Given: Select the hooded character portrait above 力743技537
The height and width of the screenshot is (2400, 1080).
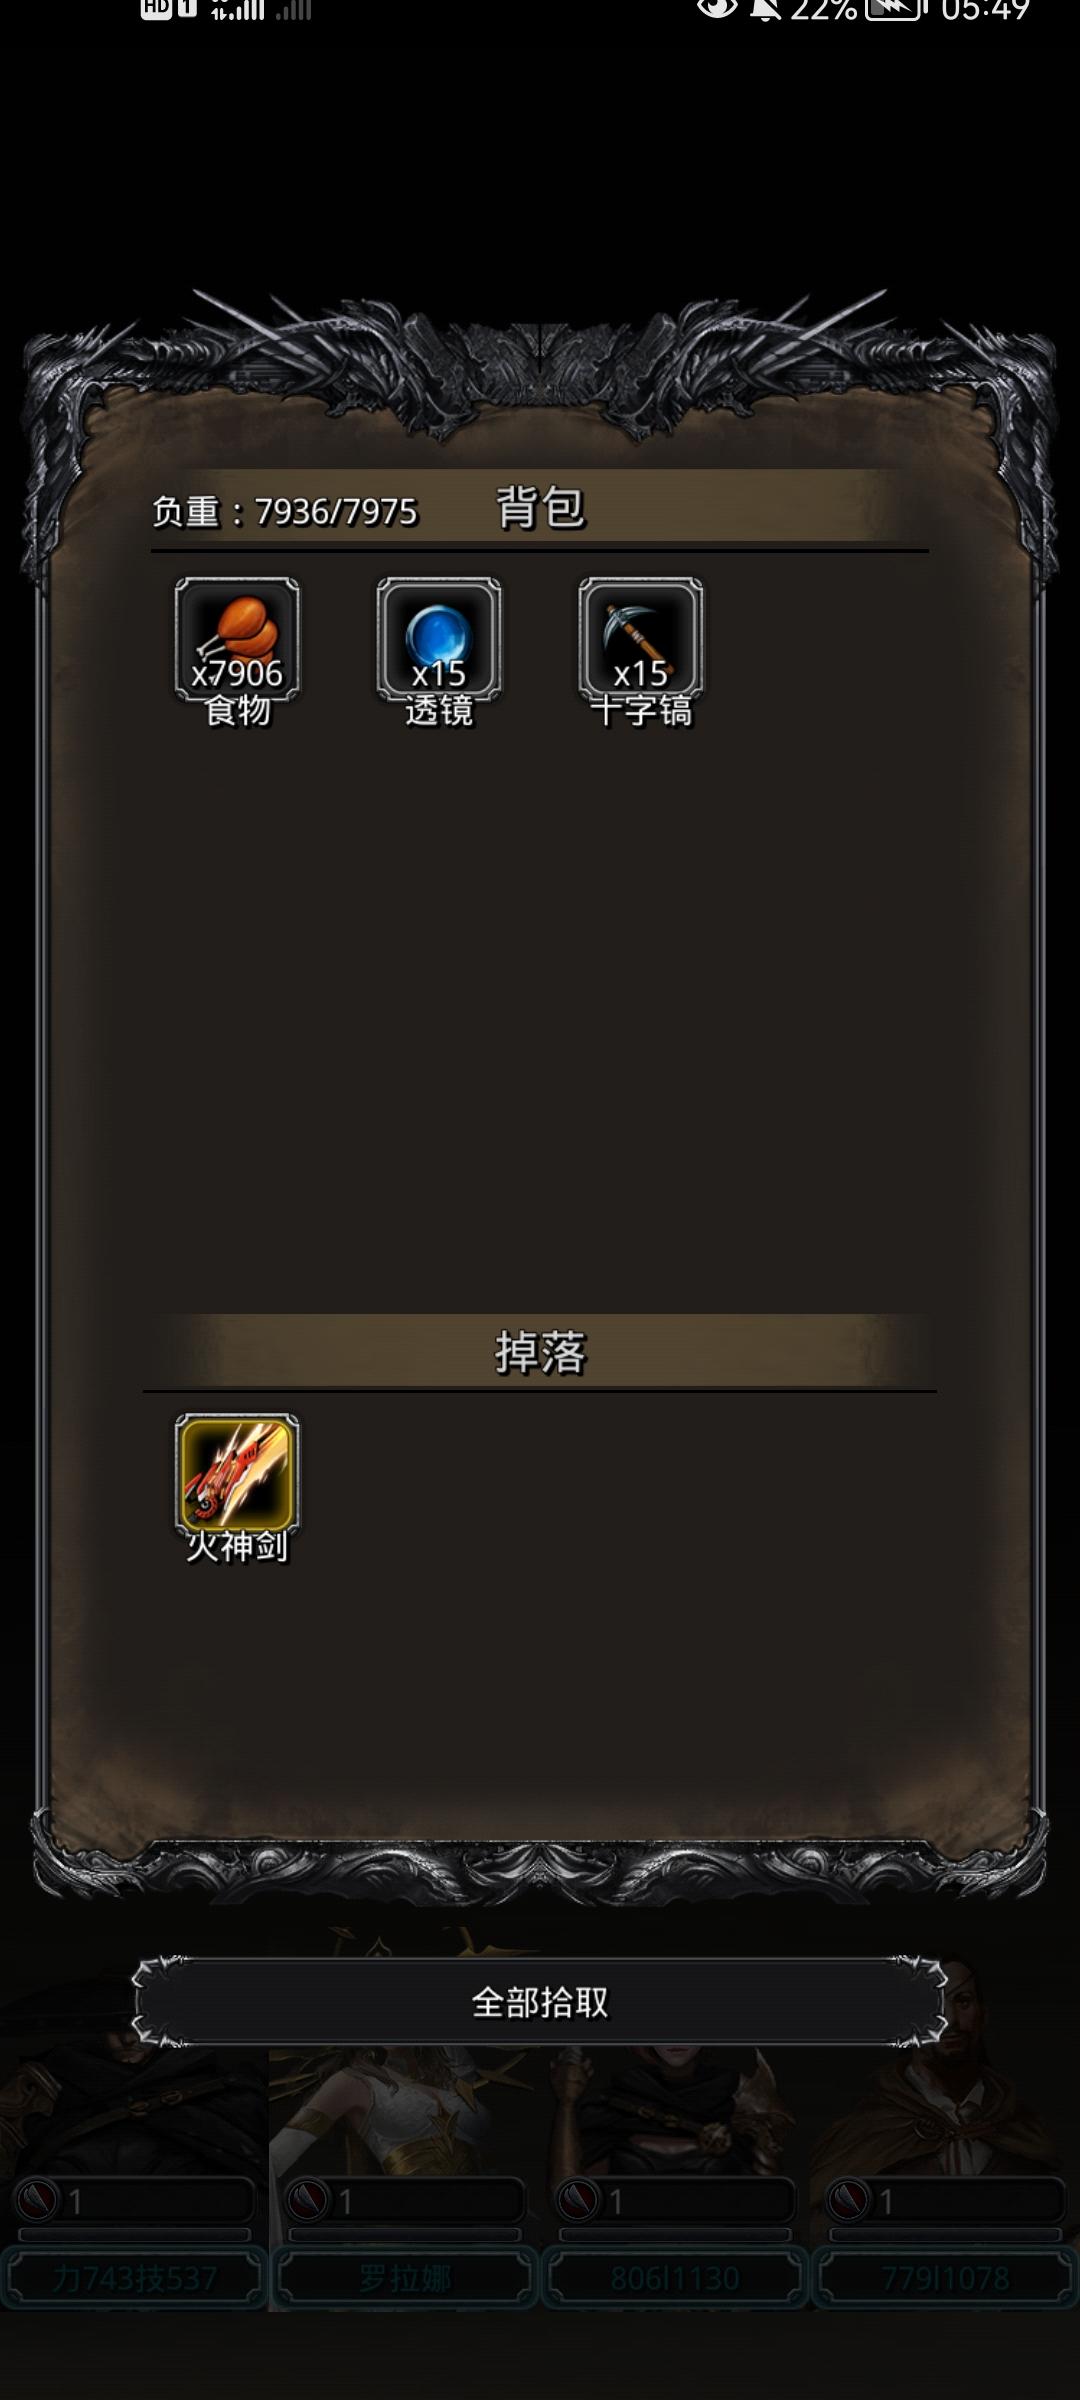Looking at the screenshot, I should pos(134,2110).
